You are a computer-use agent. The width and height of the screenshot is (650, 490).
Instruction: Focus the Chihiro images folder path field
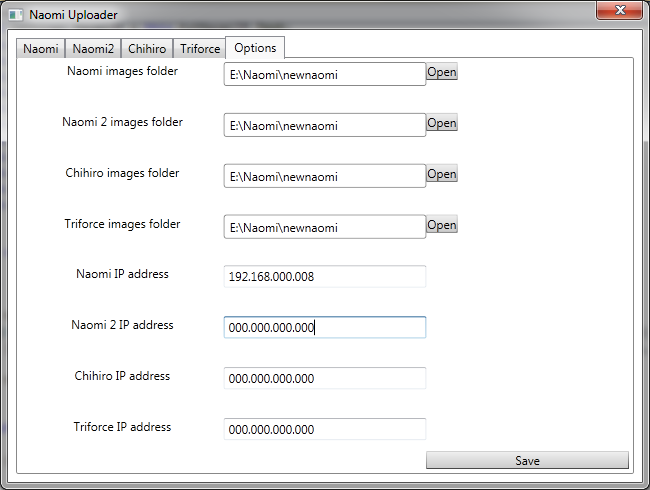[x=325, y=176]
